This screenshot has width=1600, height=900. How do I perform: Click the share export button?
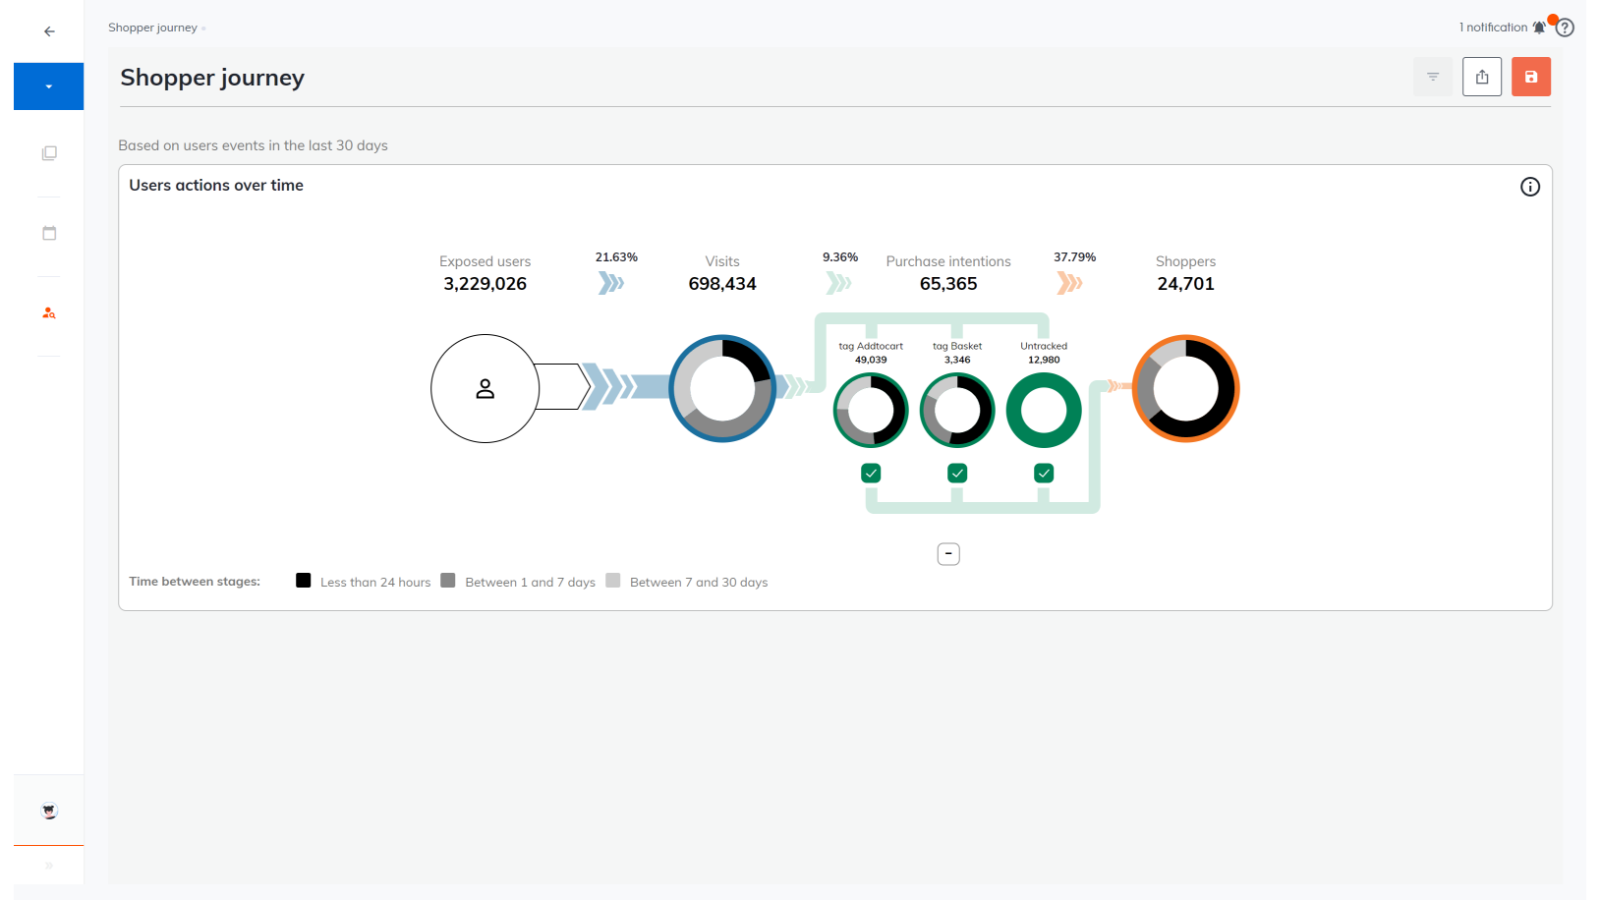click(x=1482, y=77)
